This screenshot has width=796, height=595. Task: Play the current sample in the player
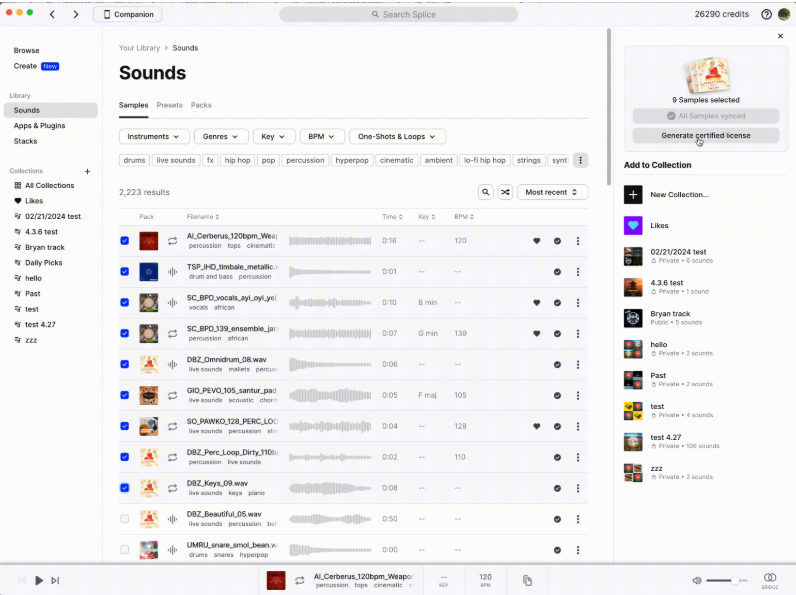pyautogui.click(x=39, y=580)
